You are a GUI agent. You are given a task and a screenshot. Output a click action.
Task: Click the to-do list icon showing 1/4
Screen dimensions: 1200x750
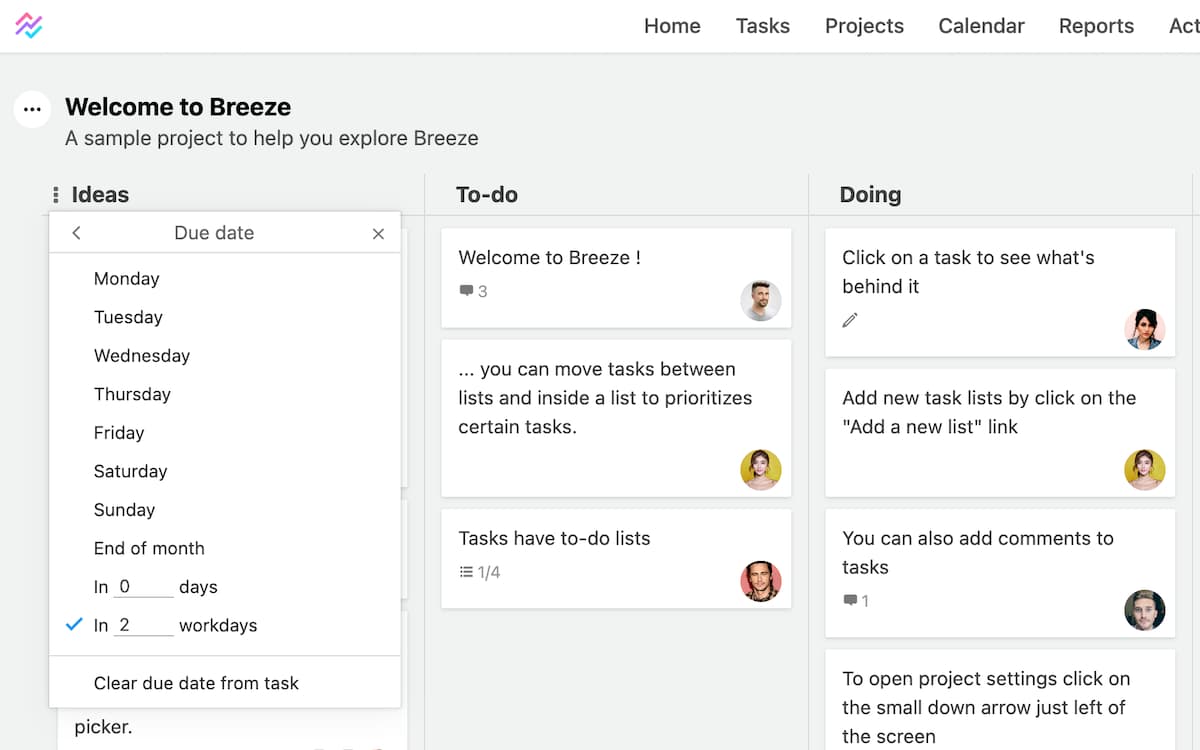466,572
